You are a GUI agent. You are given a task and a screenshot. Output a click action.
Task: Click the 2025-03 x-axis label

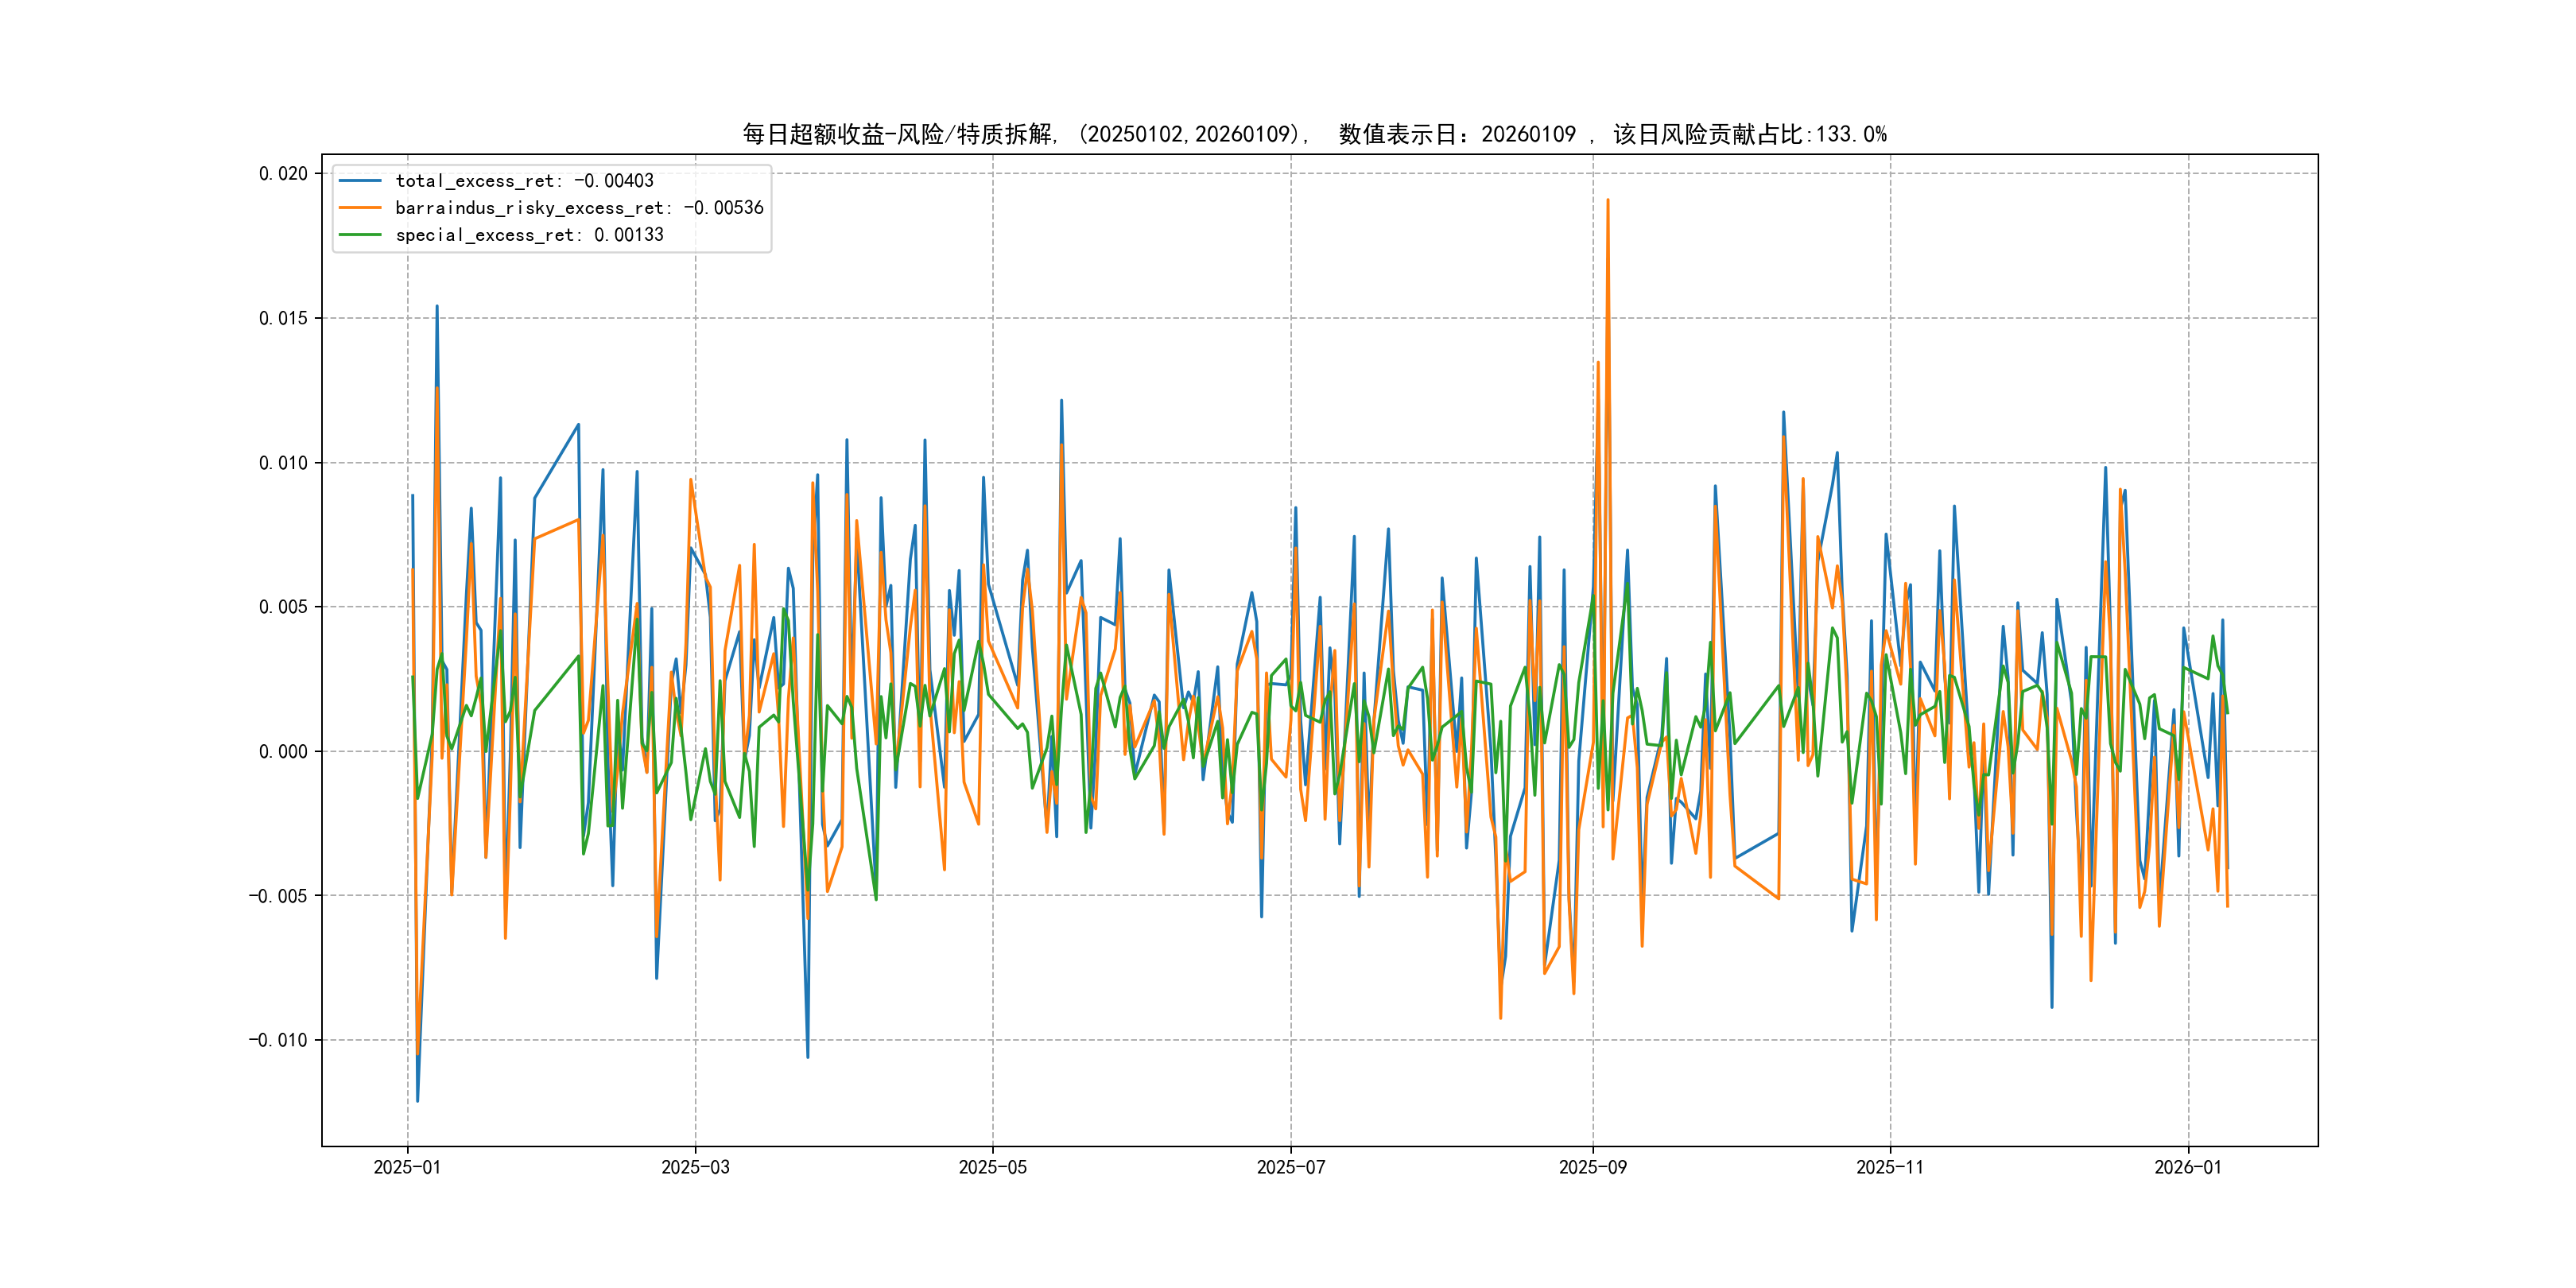[x=695, y=1168]
